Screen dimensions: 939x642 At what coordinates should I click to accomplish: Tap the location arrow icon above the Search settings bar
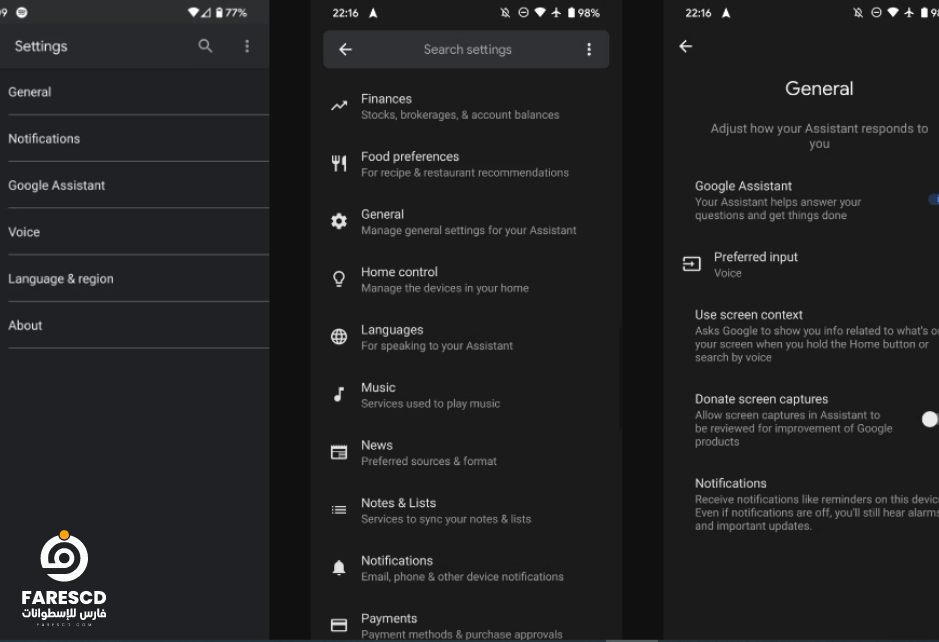pos(372,13)
